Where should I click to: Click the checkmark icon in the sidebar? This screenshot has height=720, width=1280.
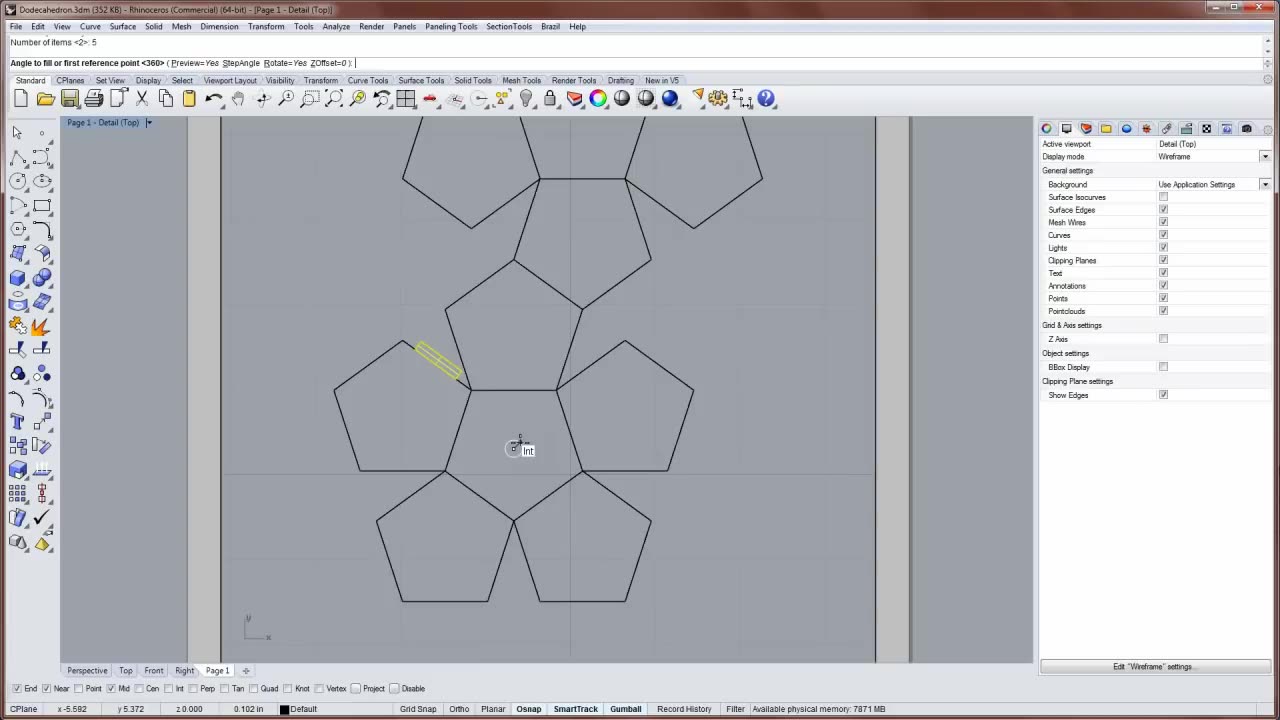41,517
